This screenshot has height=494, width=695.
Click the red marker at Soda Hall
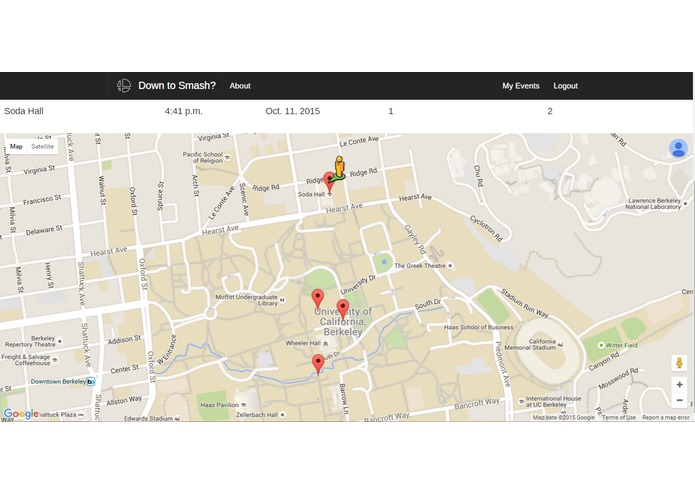click(329, 183)
